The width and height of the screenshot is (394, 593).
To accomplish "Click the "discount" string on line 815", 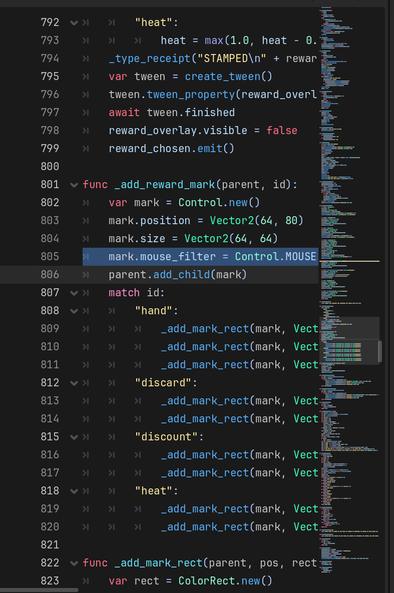I will point(166,437).
